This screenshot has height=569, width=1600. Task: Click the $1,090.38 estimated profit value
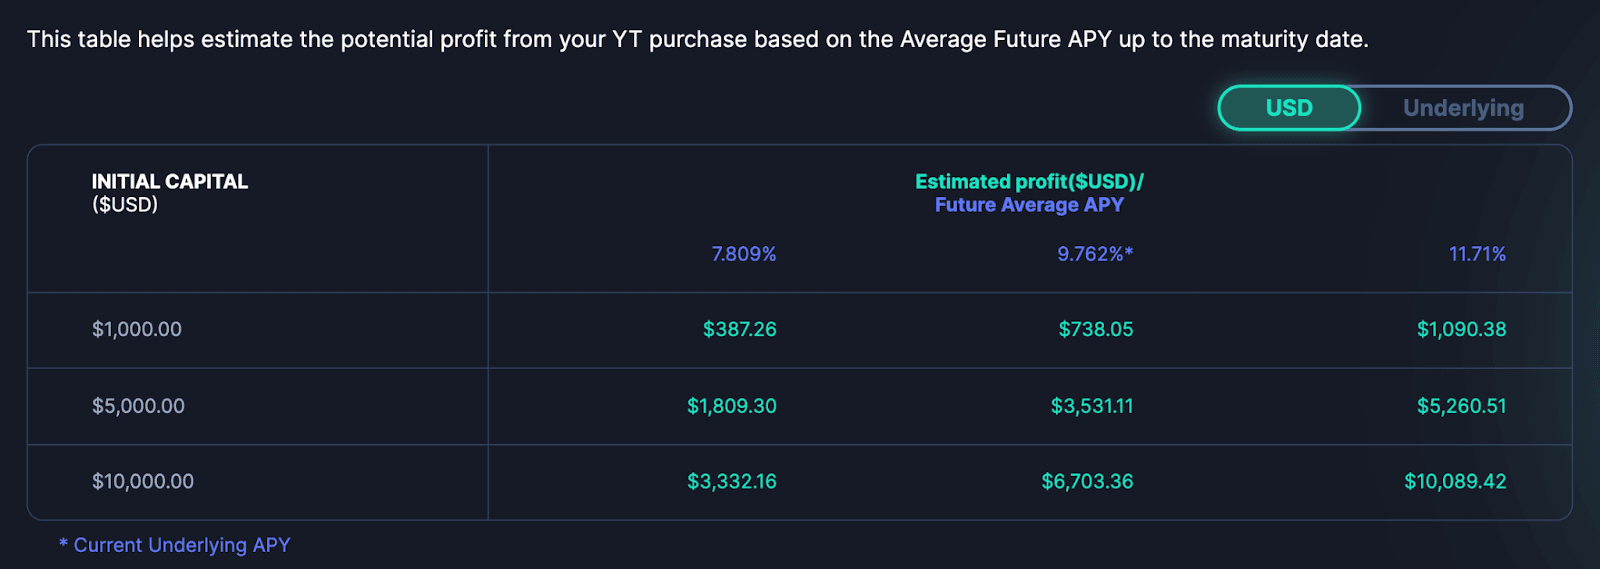click(1461, 329)
